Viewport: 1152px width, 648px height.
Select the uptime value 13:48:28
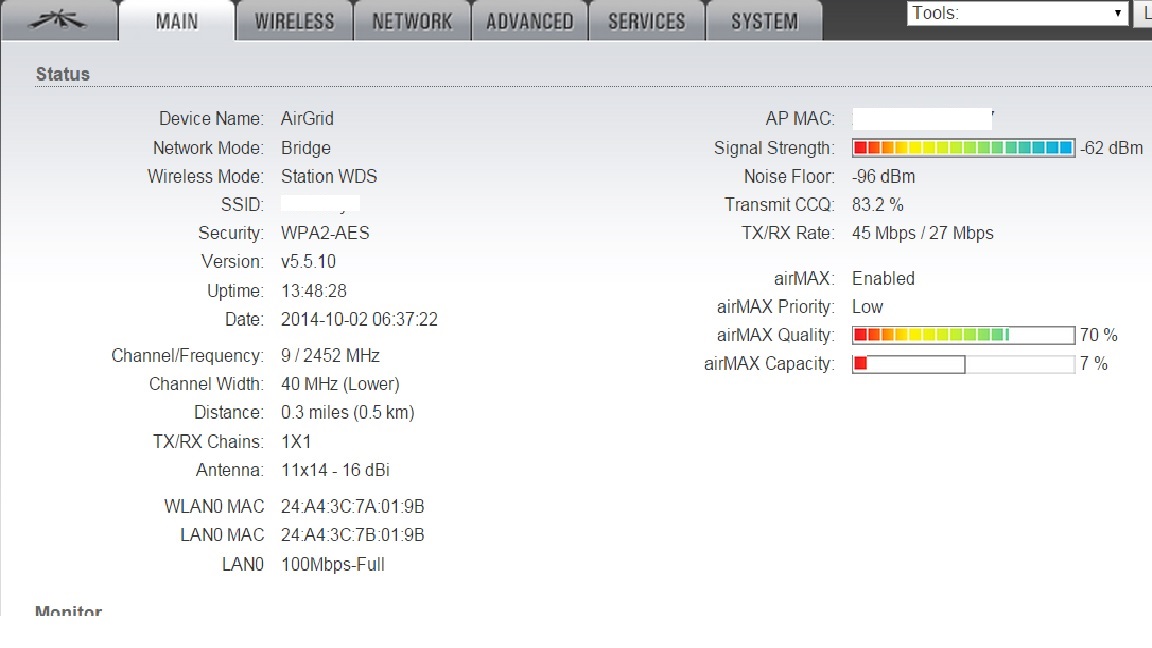(x=314, y=291)
